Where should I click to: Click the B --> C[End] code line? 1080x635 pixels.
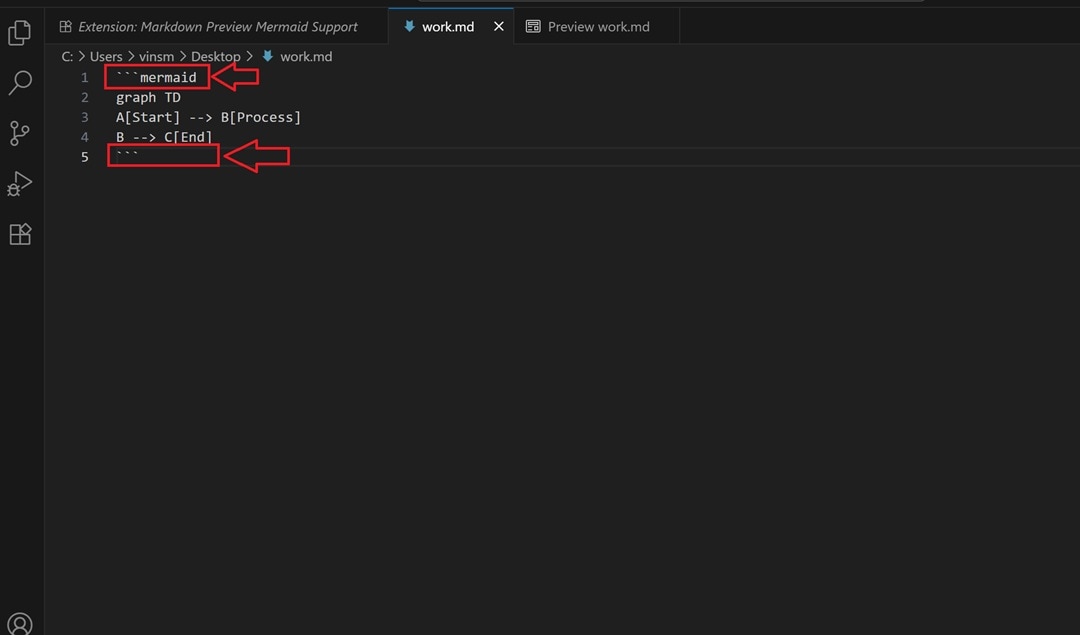click(164, 137)
